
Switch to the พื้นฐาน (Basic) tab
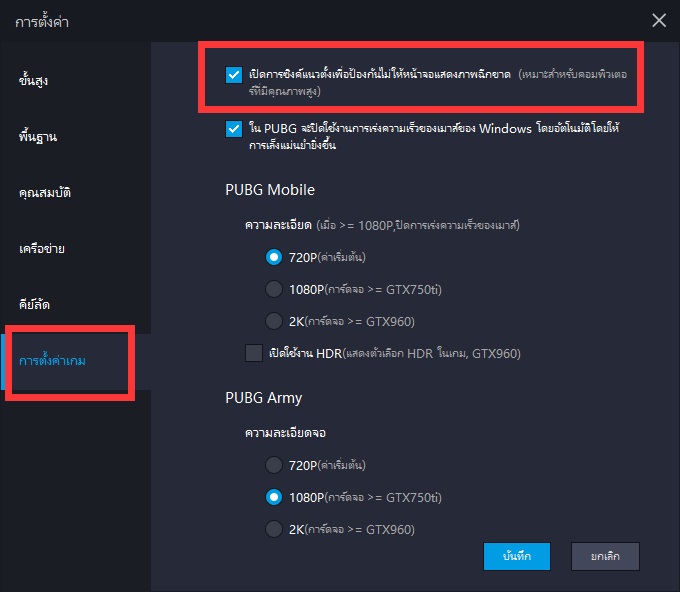pyautogui.click(x=37, y=135)
